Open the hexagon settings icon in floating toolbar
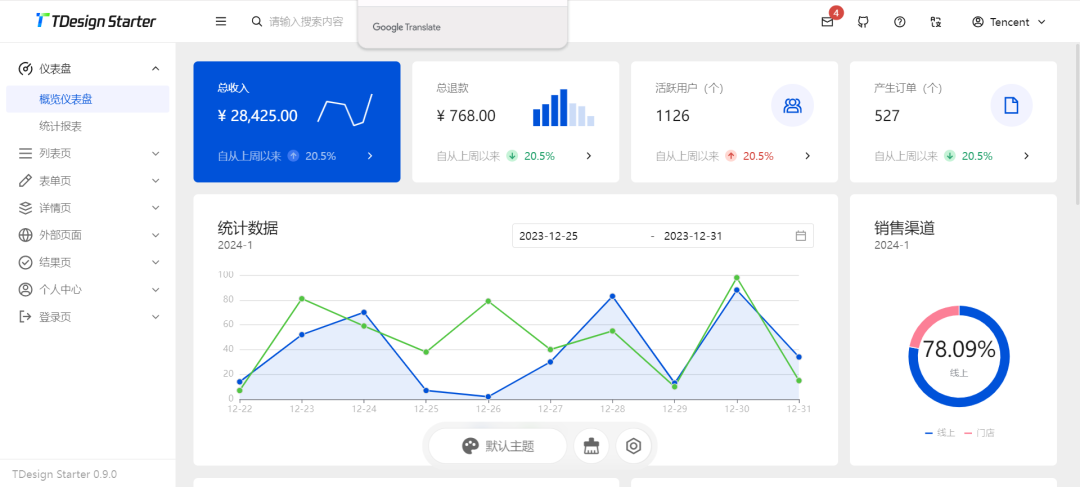 coord(633,446)
